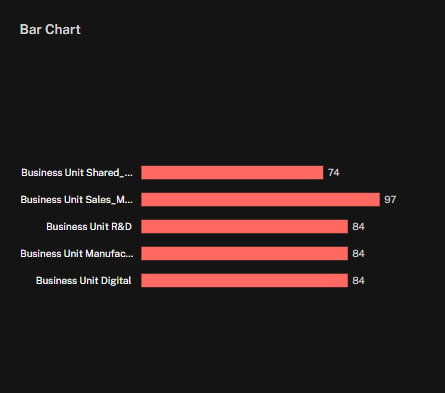445x393 pixels.
Task: Select the Business Unit Shared_ label
Action: (77, 173)
